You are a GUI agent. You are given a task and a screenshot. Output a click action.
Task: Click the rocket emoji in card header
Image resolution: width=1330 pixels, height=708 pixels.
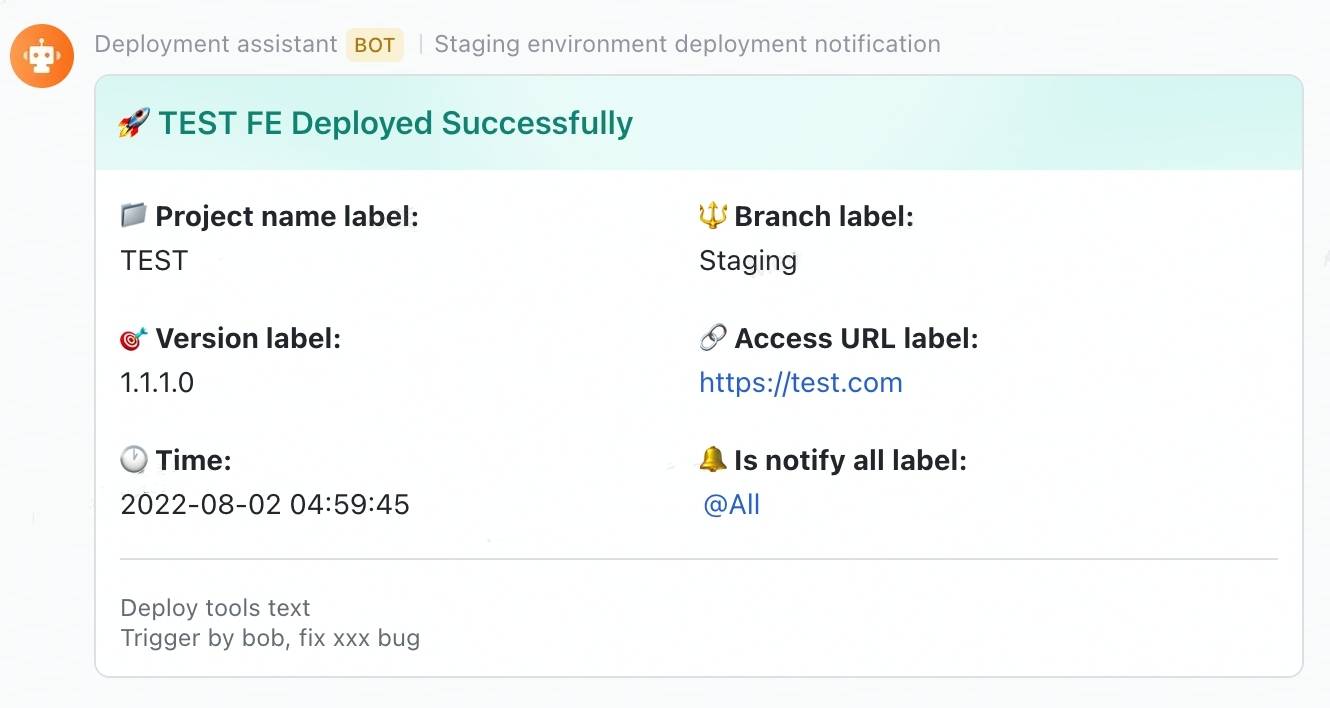134,124
